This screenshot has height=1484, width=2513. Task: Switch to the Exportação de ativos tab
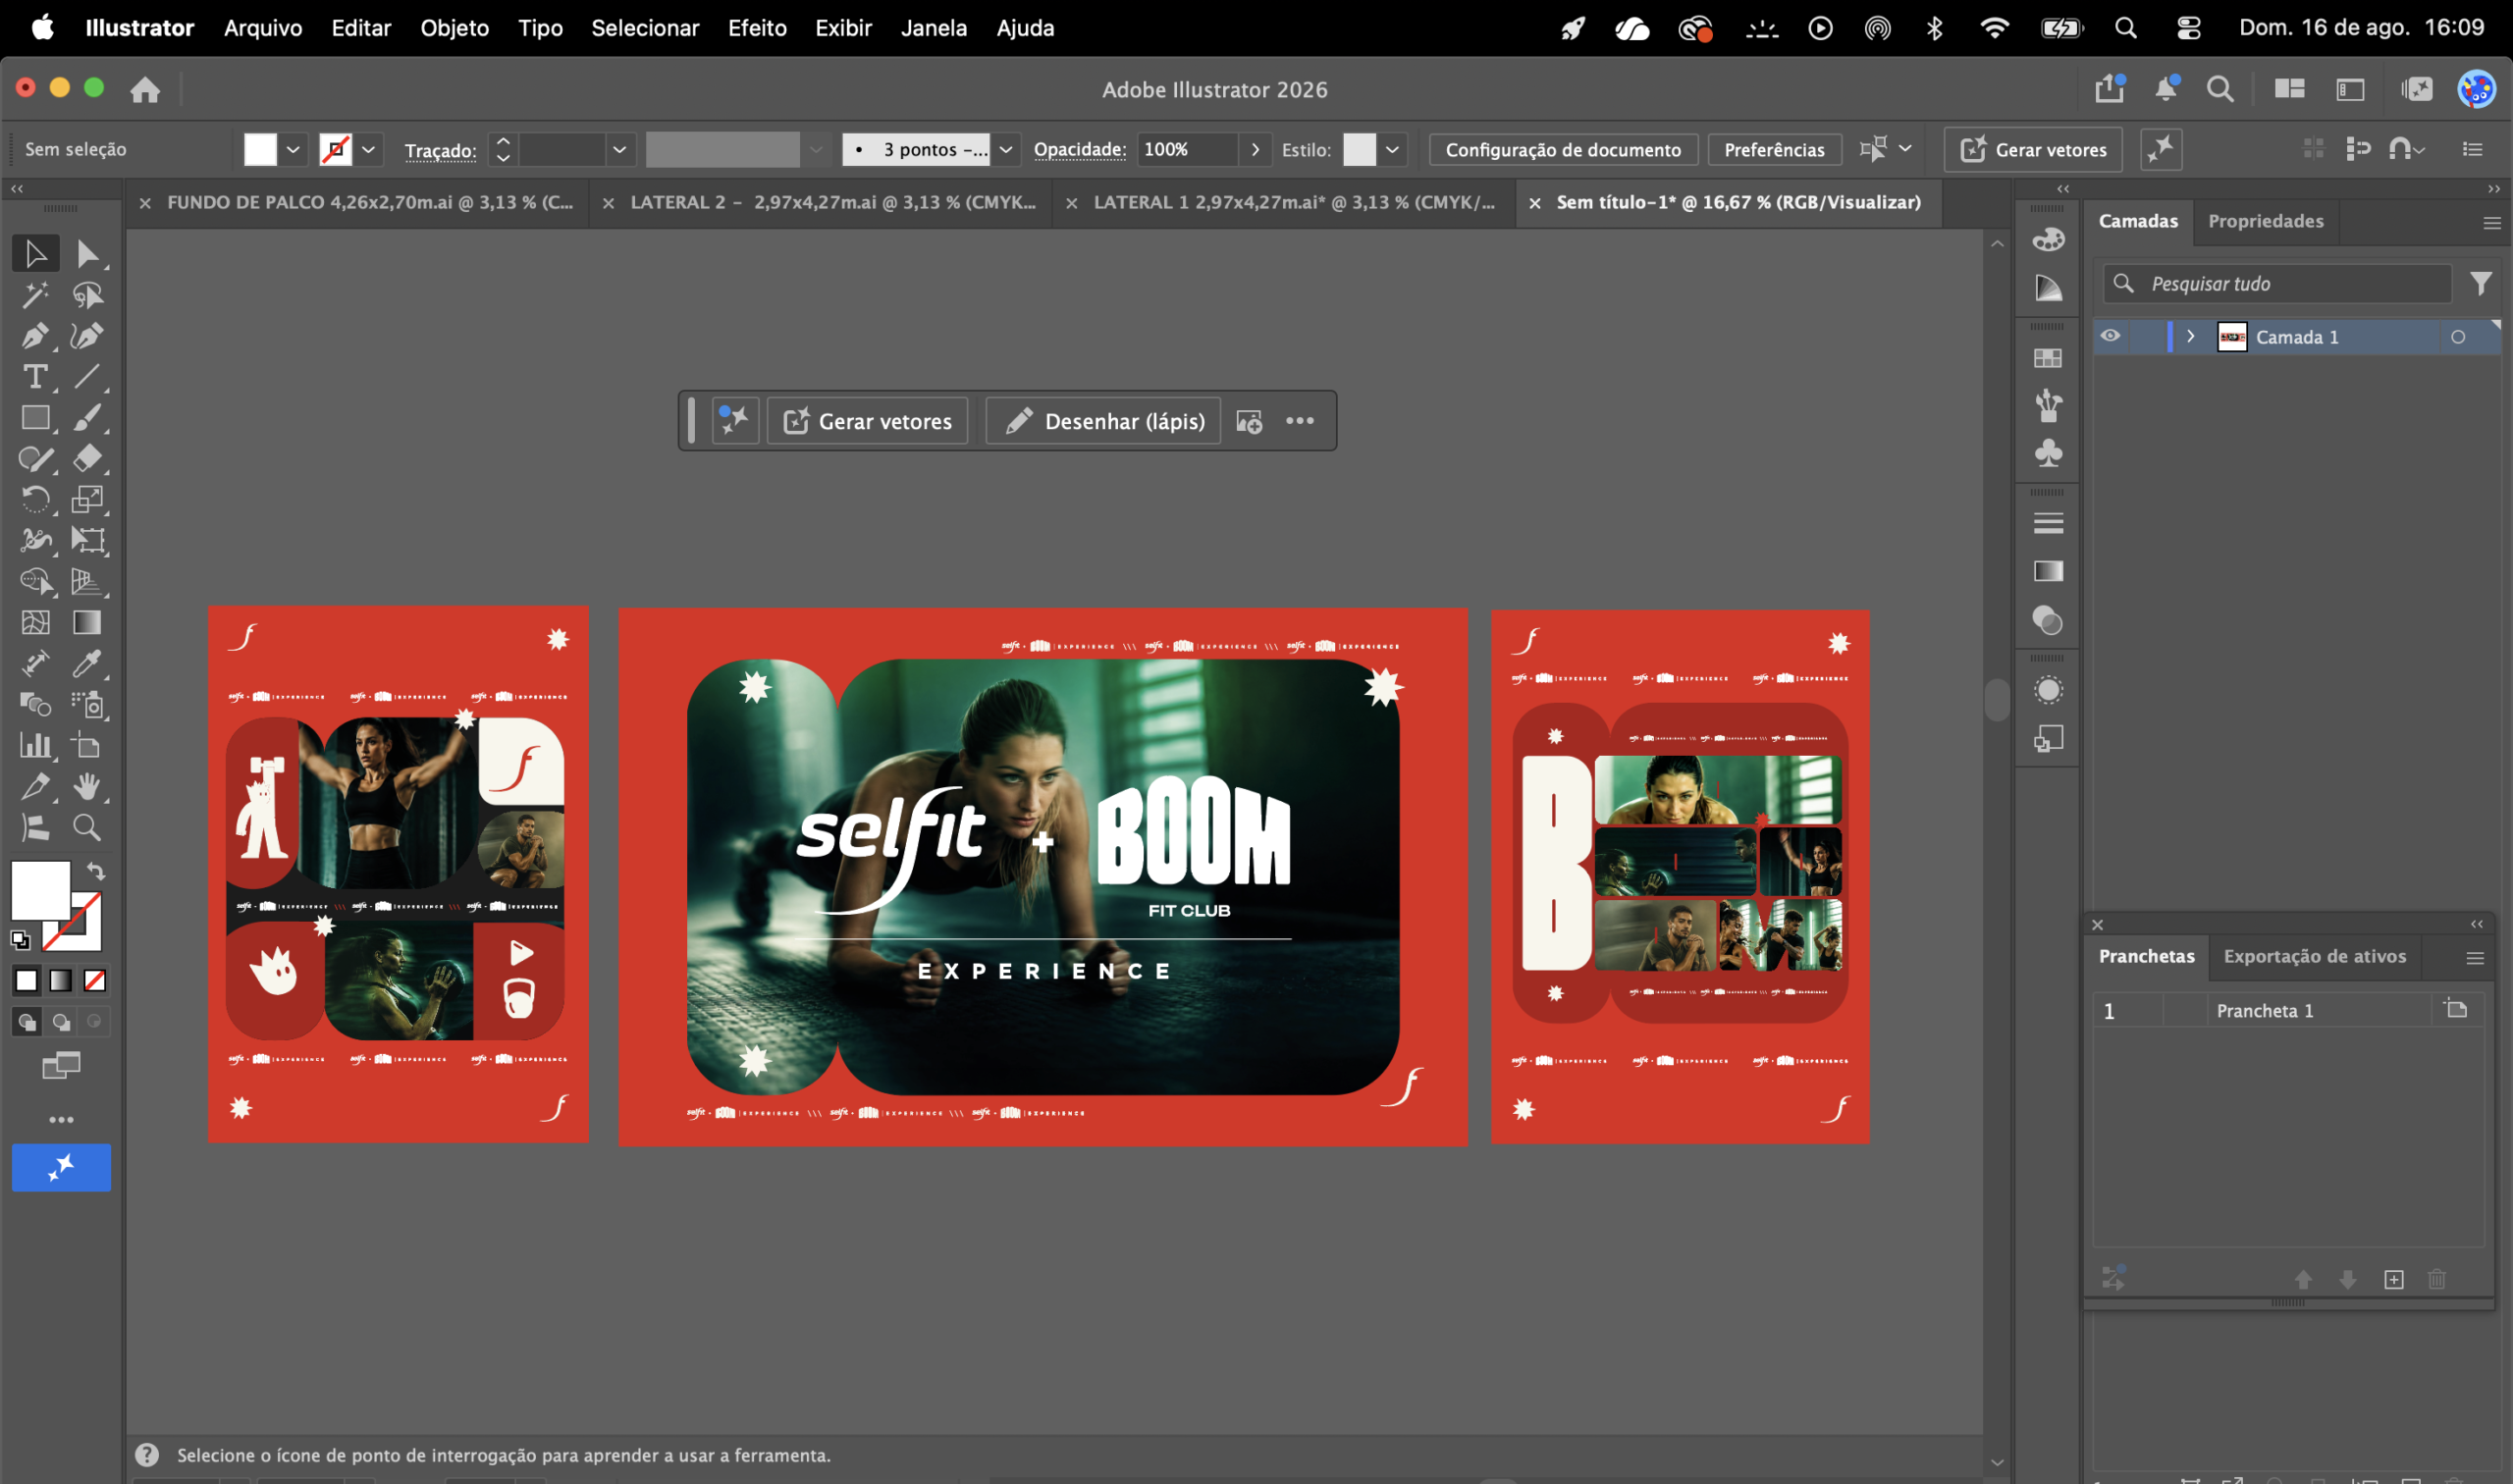point(2315,956)
